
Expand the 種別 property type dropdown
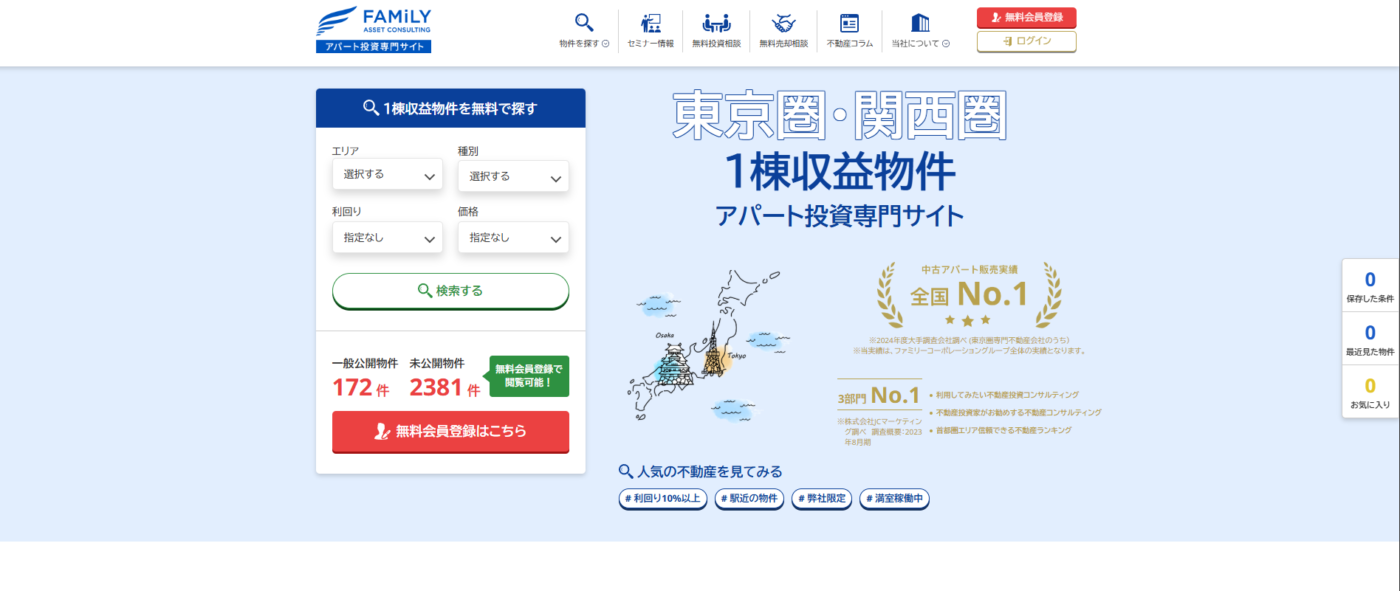point(513,174)
